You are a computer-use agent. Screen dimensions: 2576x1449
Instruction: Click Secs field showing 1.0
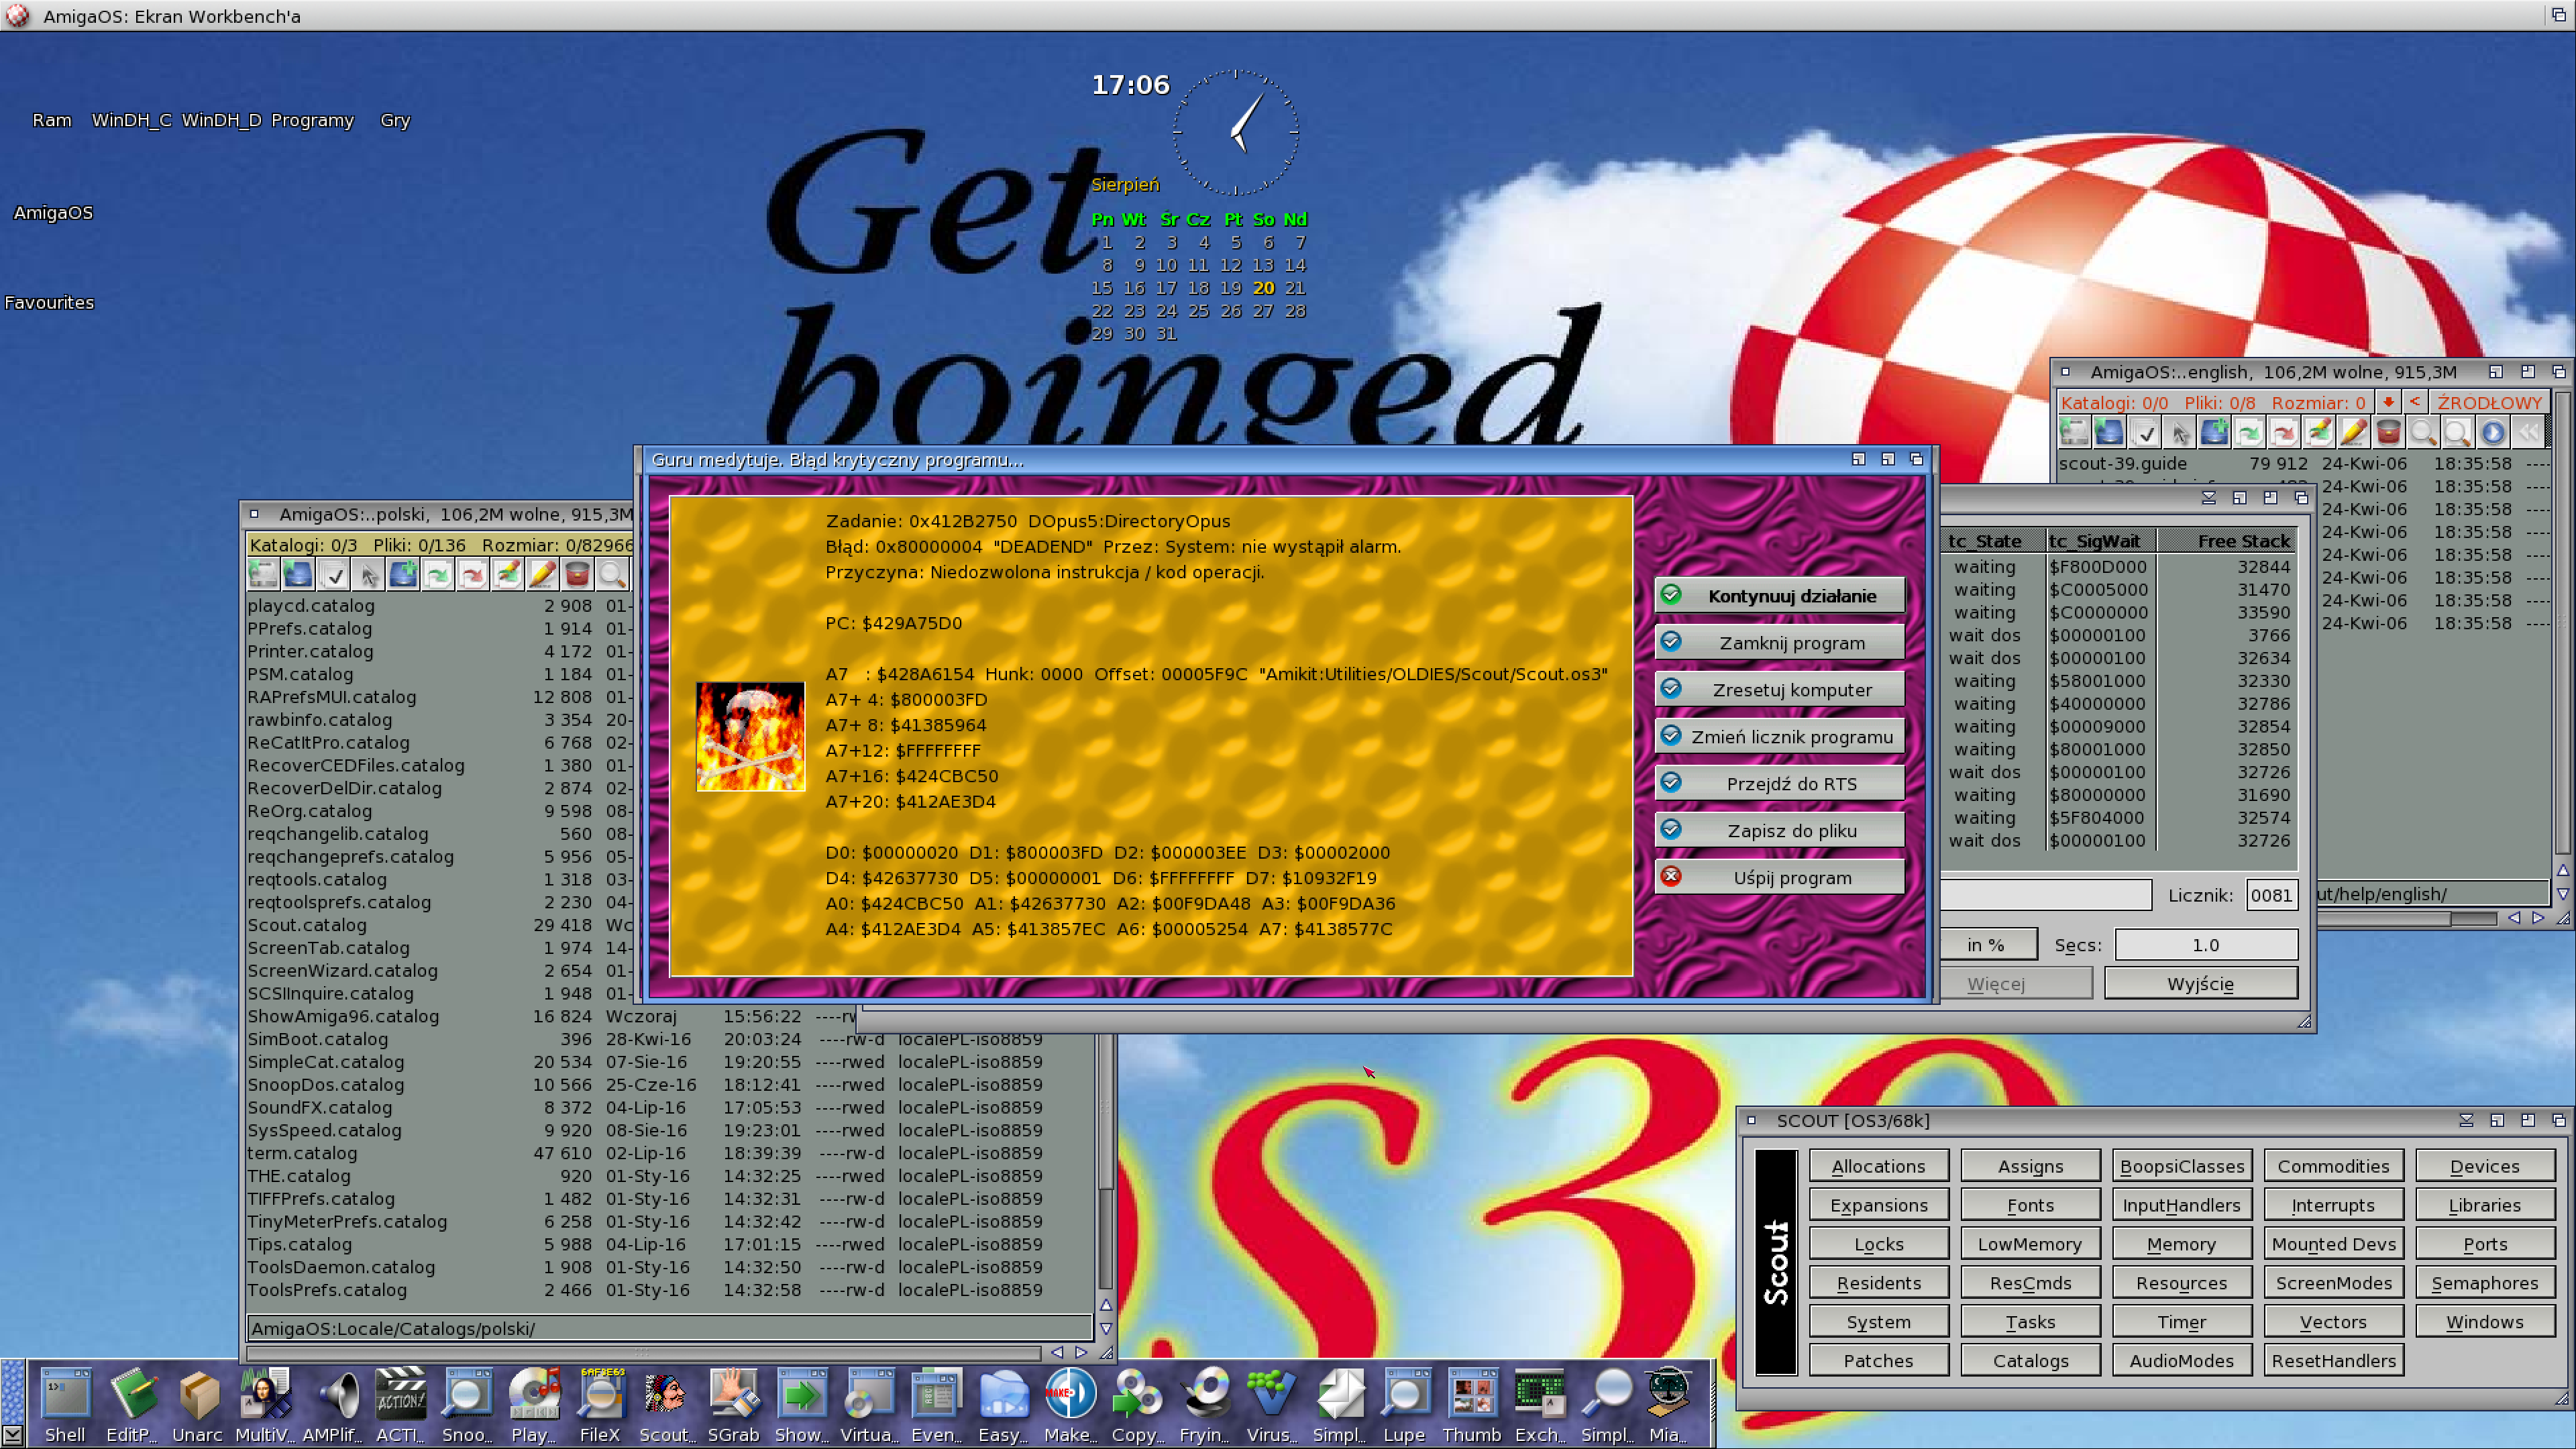coord(2205,945)
